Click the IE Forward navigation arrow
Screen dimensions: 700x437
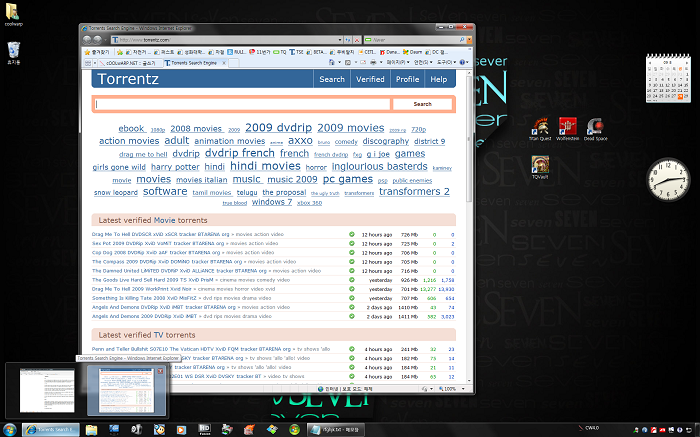point(97,40)
